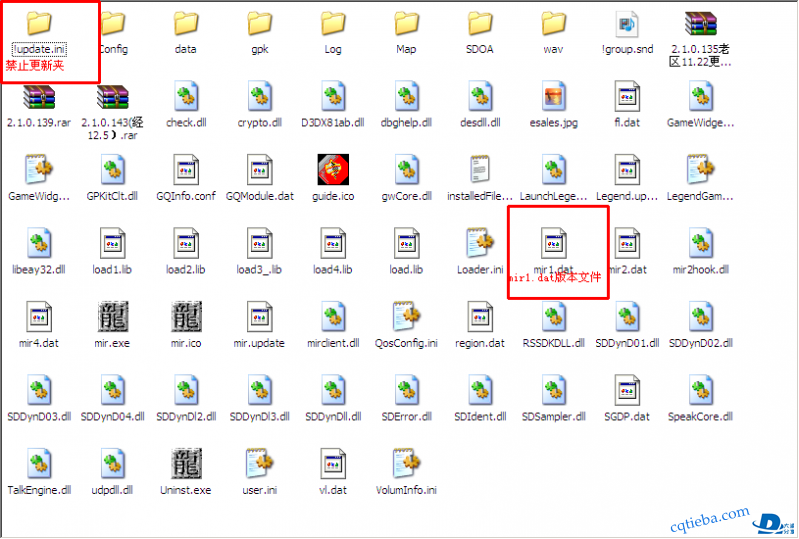Select the RSSDKDLL.dll file icon

click(x=553, y=316)
